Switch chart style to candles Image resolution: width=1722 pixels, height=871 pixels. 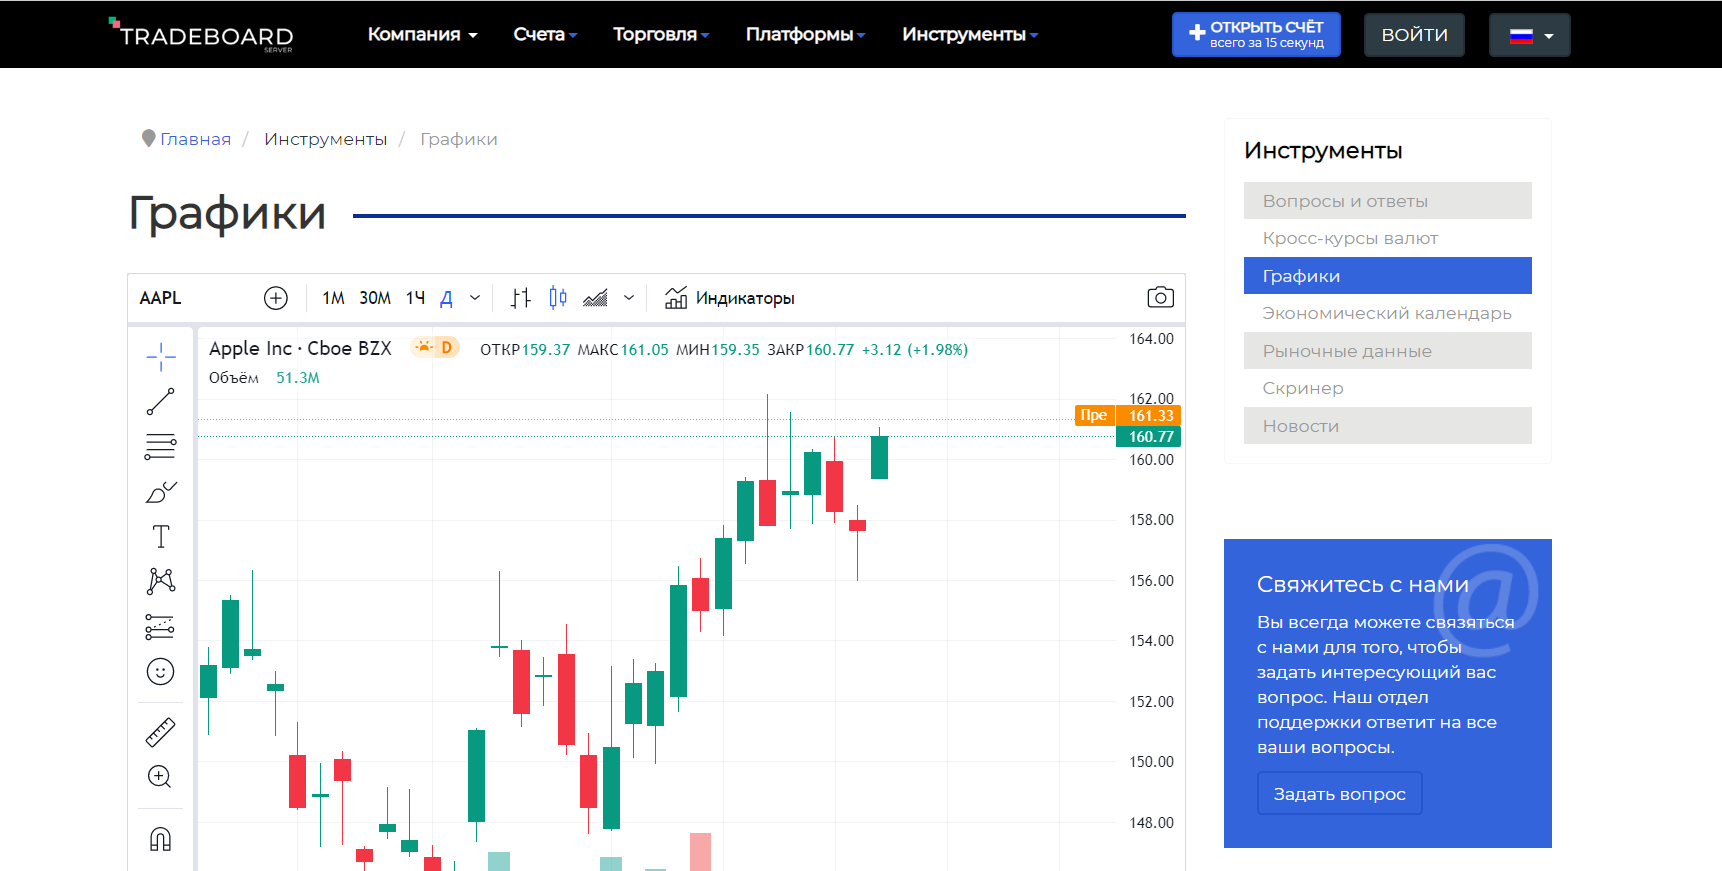[x=558, y=298]
